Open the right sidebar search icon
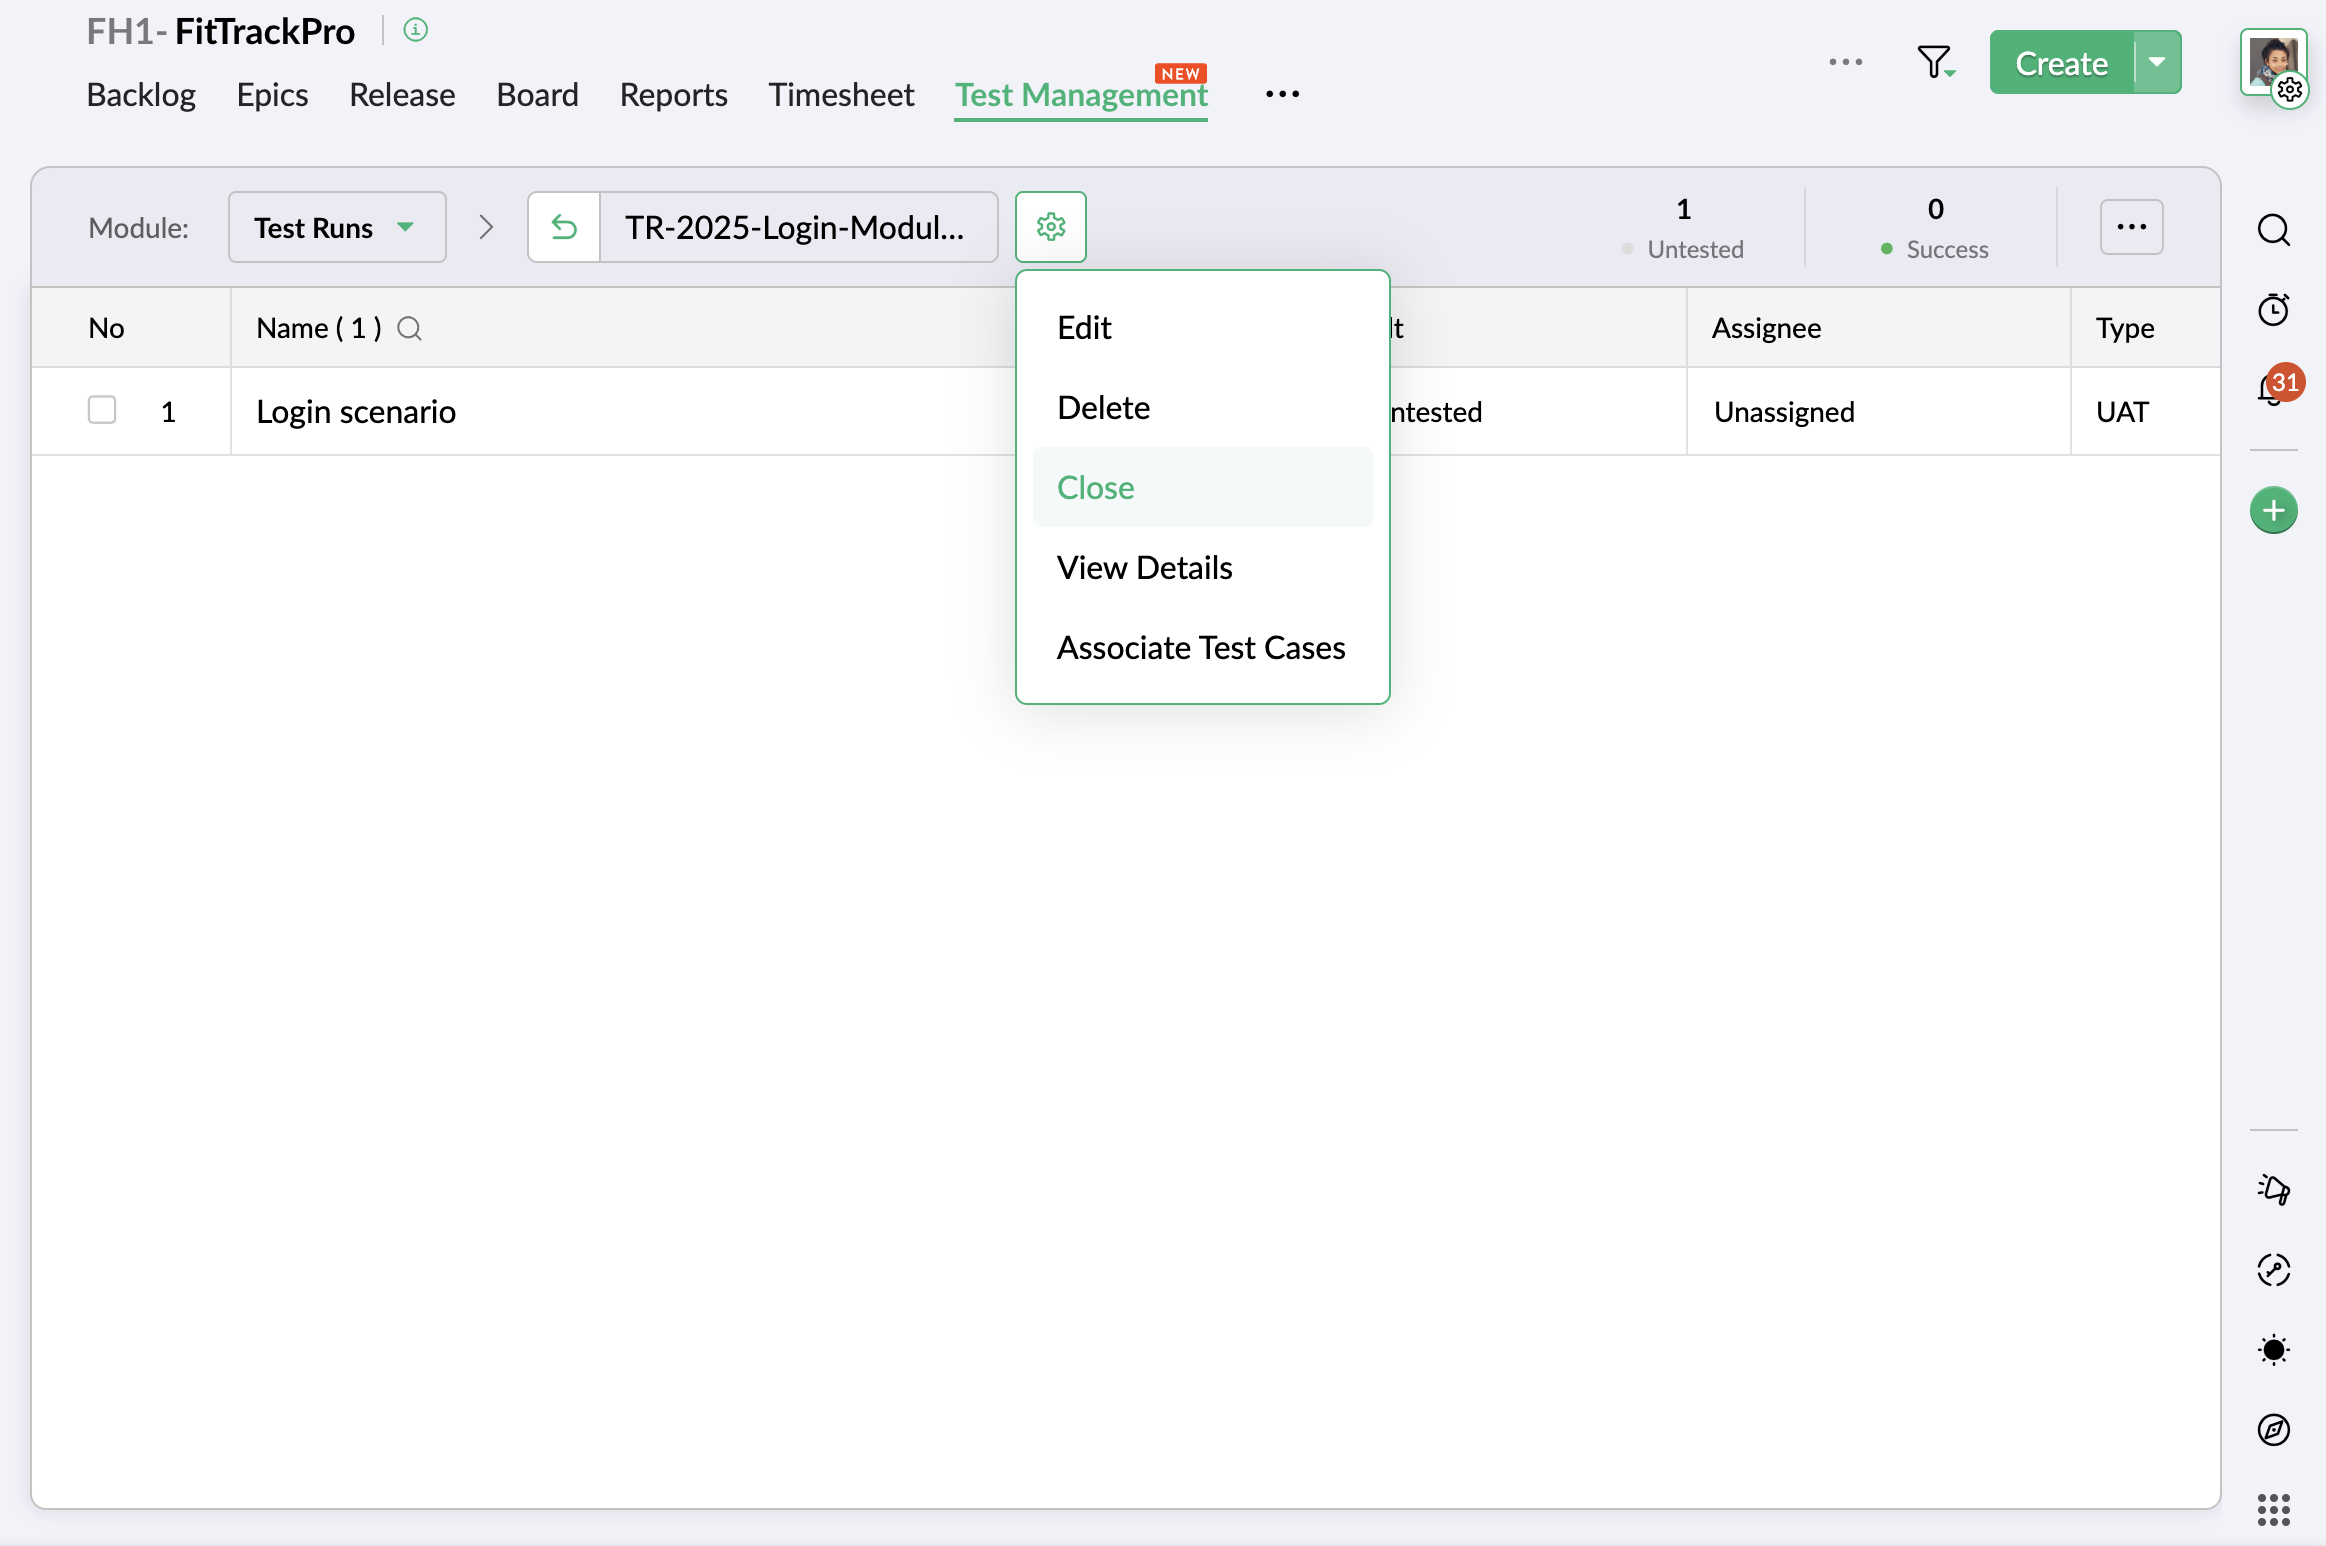 (2273, 230)
